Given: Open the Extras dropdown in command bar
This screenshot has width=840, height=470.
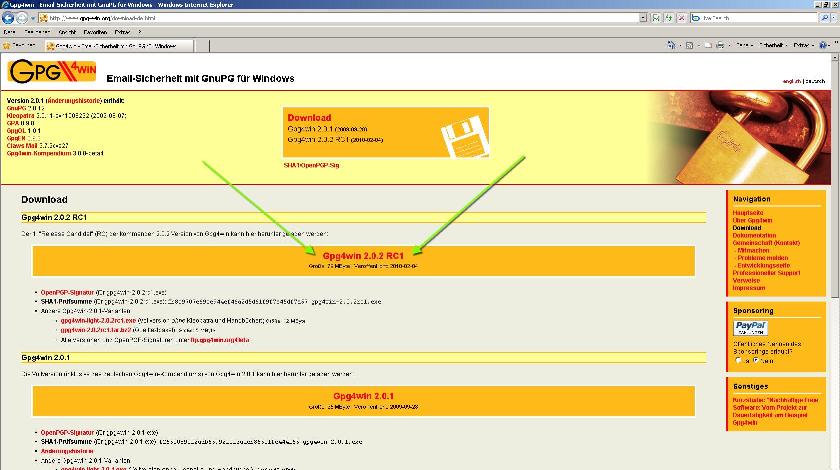Looking at the screenshot, I should [804, 46].
